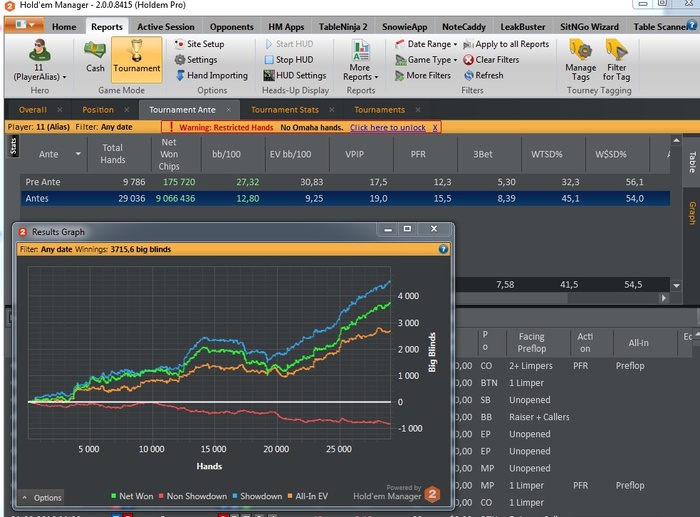Open LeakBuster tab
Viewport: 700px width, 517px height.
[522, 27]
